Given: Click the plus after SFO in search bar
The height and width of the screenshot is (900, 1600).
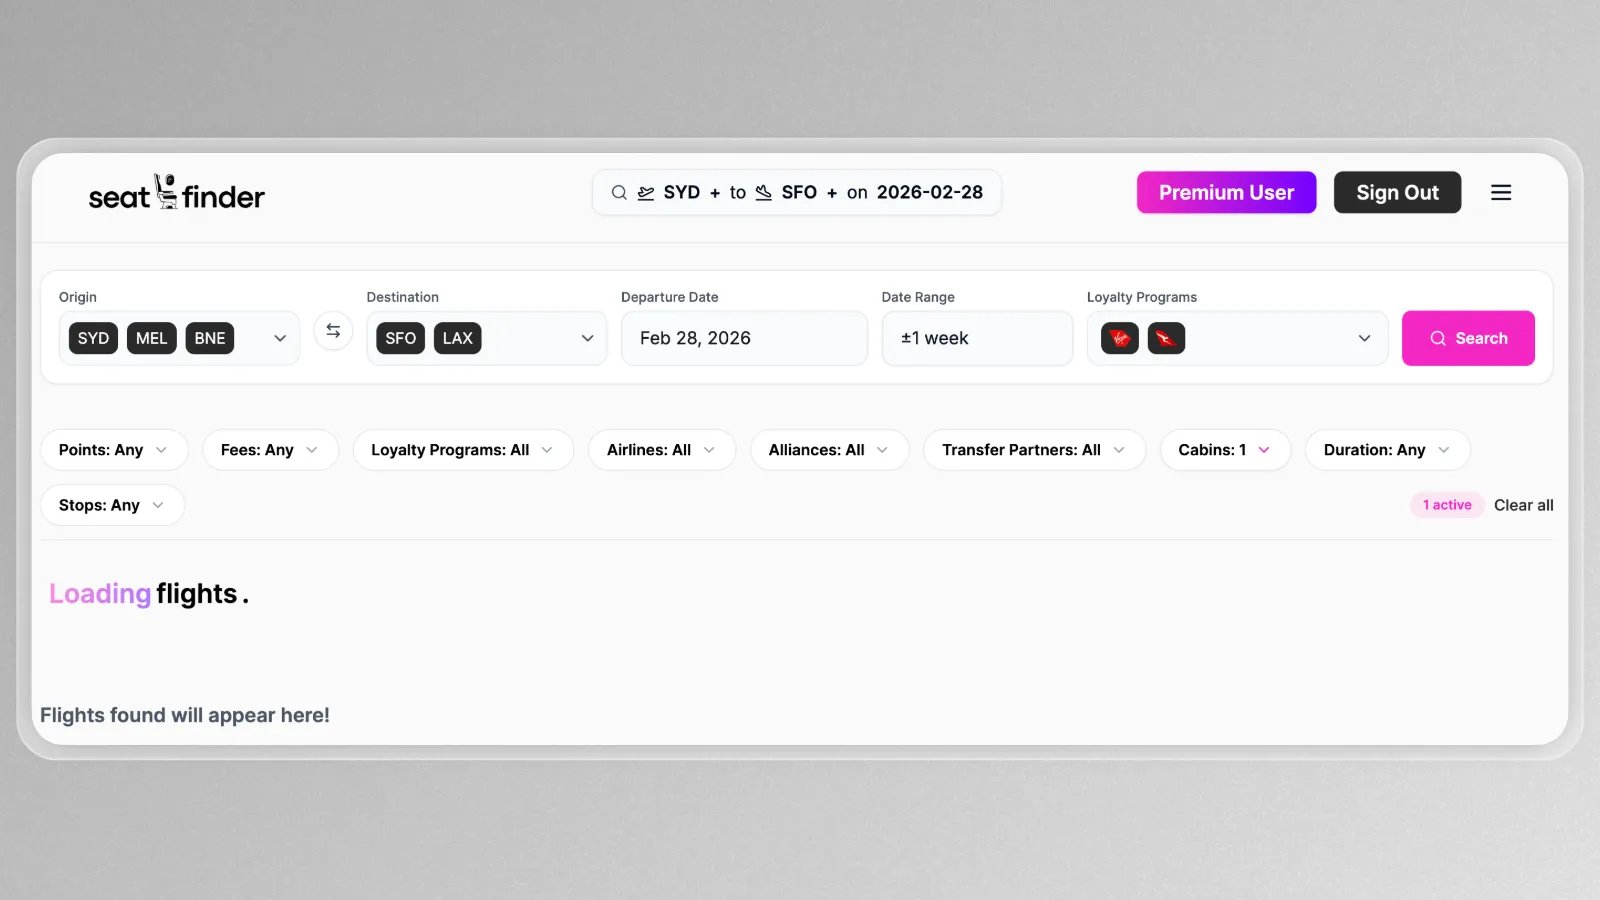Looking at the screenshot, I should pos(832,193).
